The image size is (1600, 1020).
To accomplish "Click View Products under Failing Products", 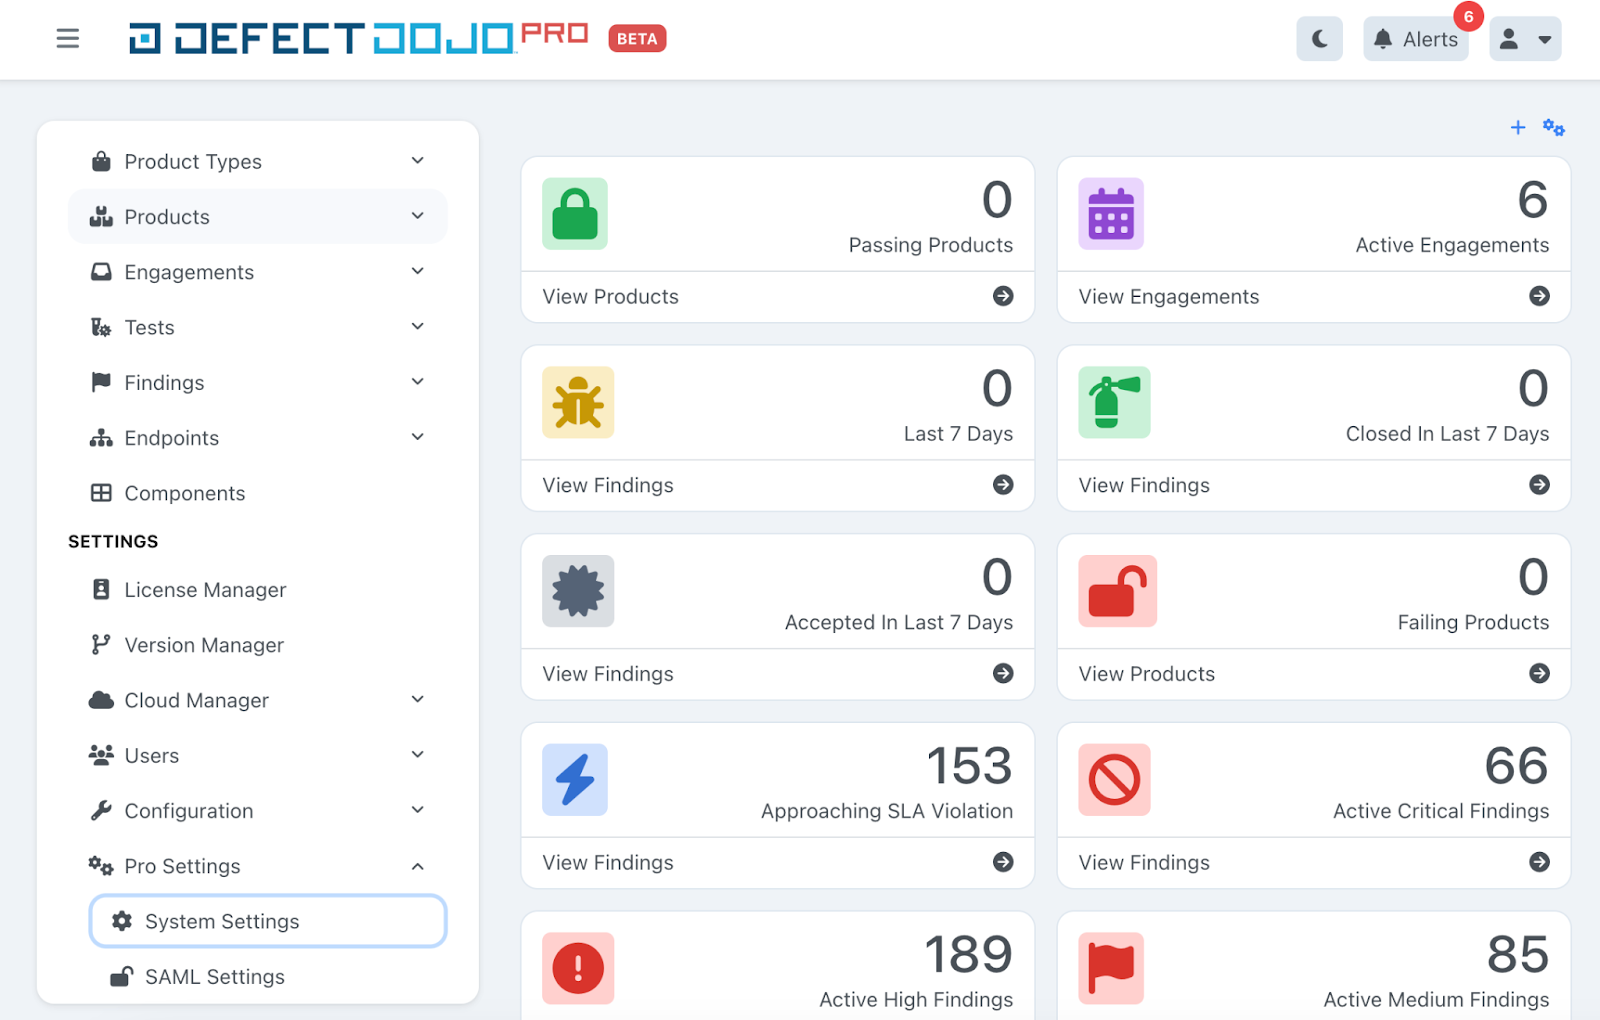I will 1146,674.
